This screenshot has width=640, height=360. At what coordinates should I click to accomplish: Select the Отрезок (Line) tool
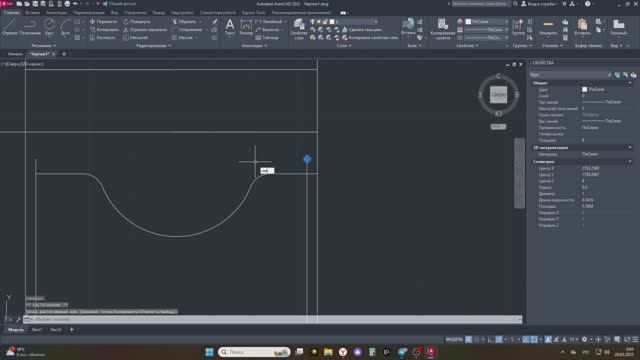pos(9,27)
